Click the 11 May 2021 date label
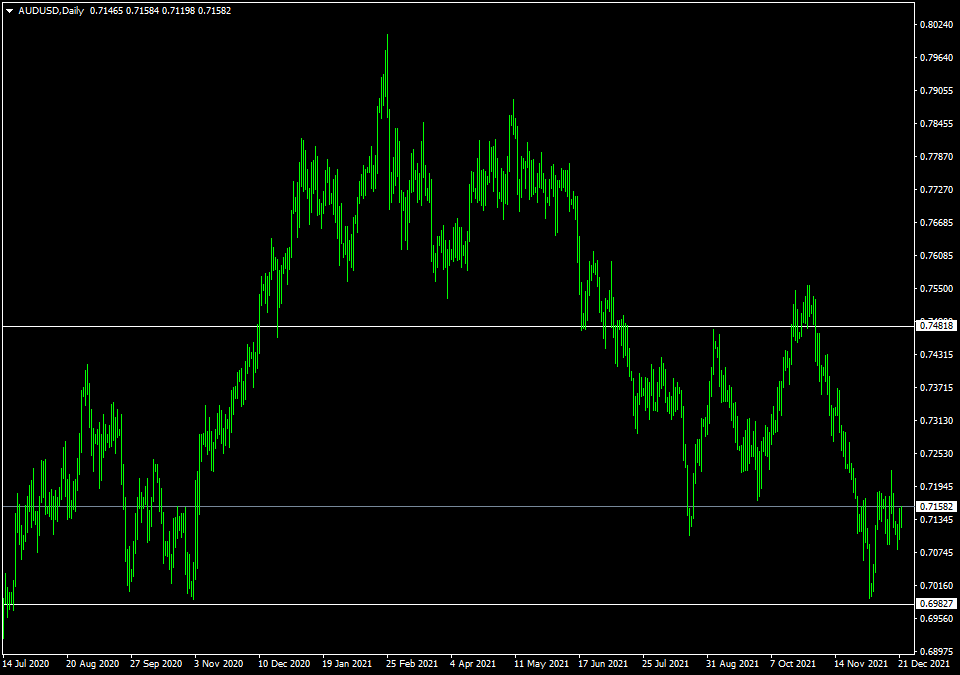 (541, 664)
